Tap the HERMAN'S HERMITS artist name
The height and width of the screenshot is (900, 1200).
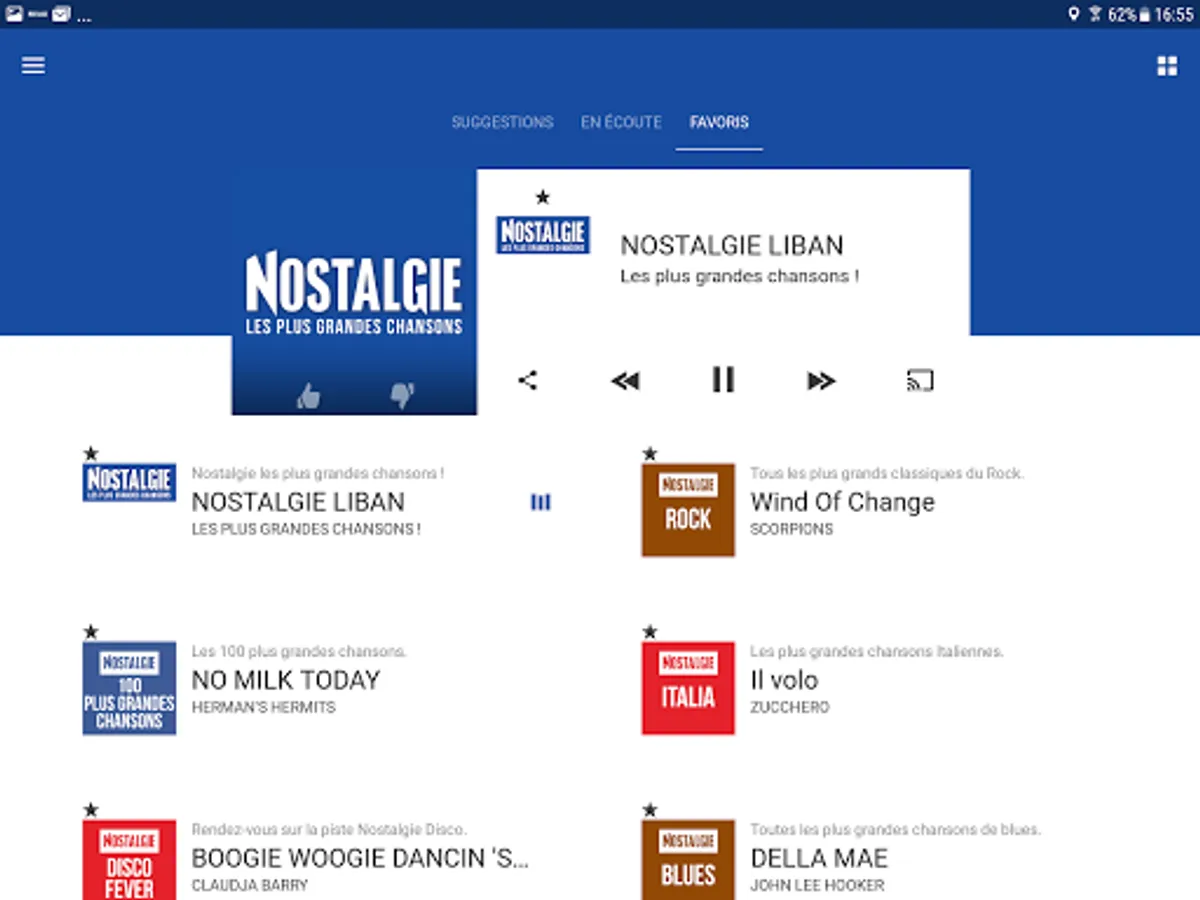pos(263,707)
